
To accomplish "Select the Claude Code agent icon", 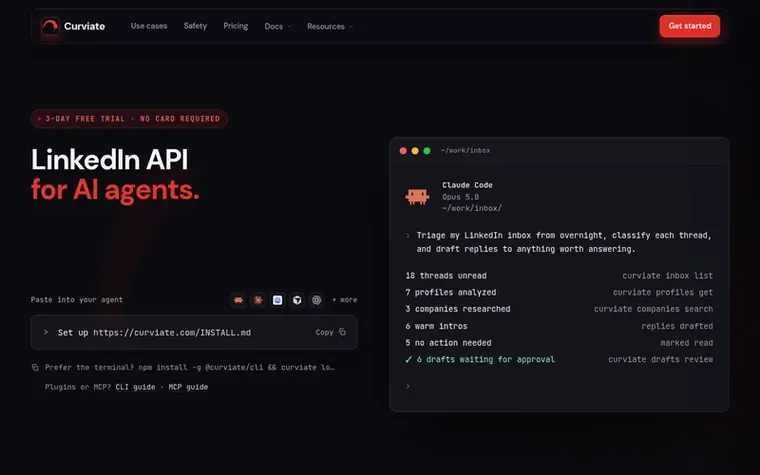I will click(238, 300).
